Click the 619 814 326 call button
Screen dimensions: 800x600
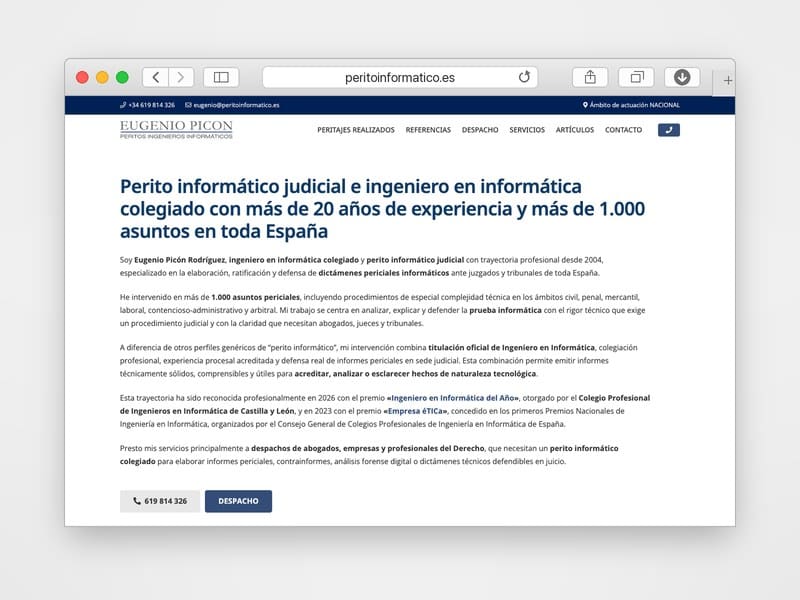[160, 501]
